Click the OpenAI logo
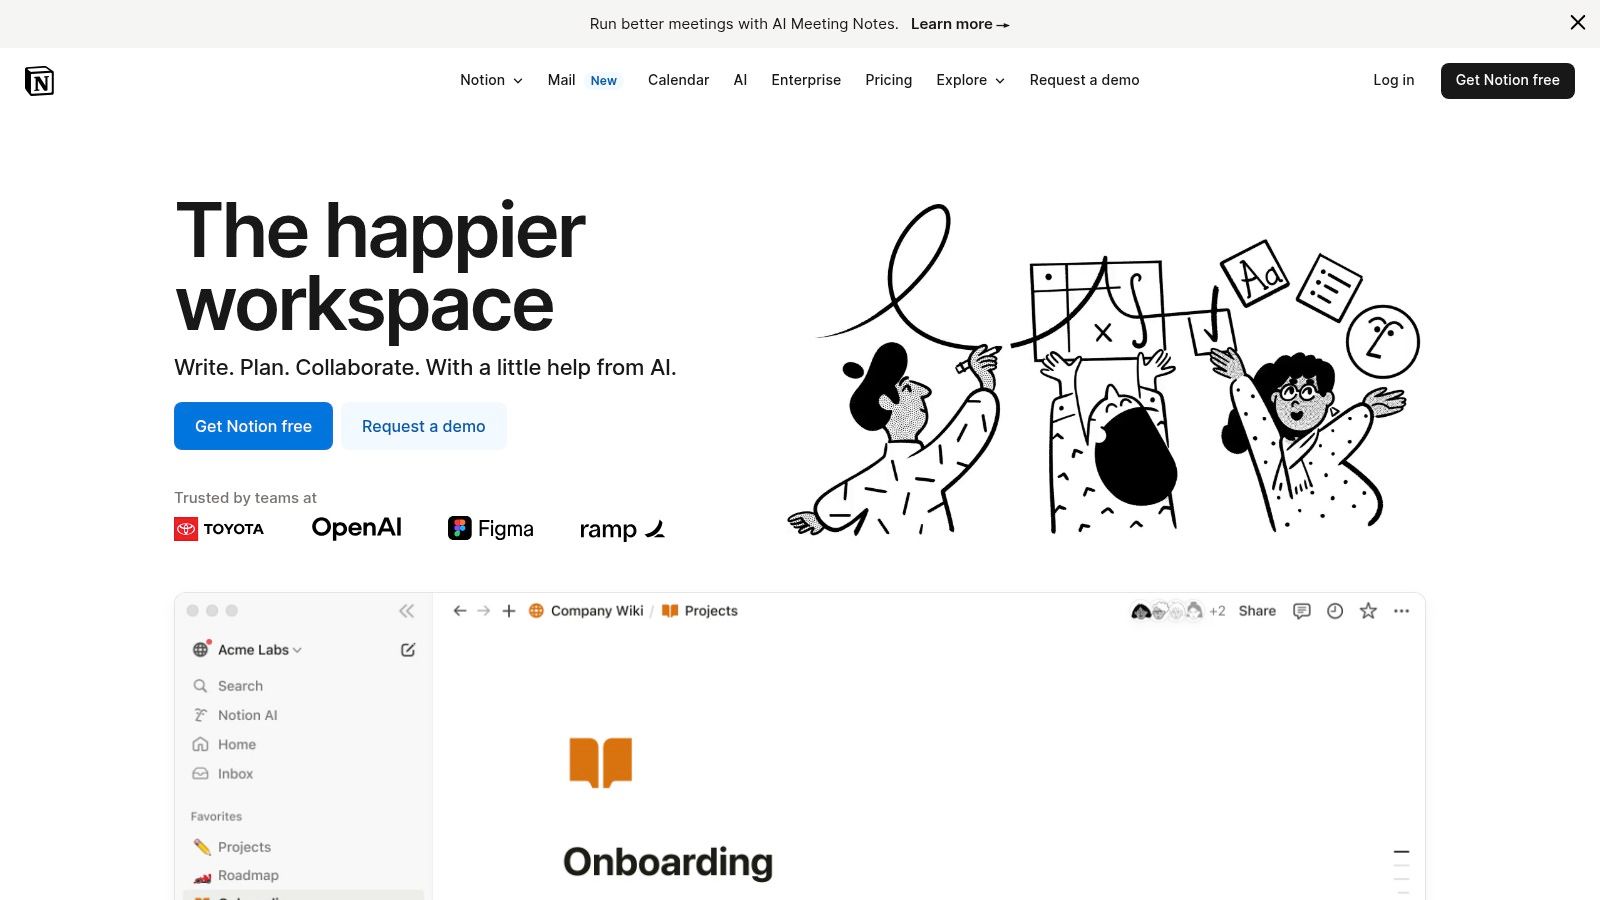The height and width of the screenshot is (900, 1600). point(356,527)
